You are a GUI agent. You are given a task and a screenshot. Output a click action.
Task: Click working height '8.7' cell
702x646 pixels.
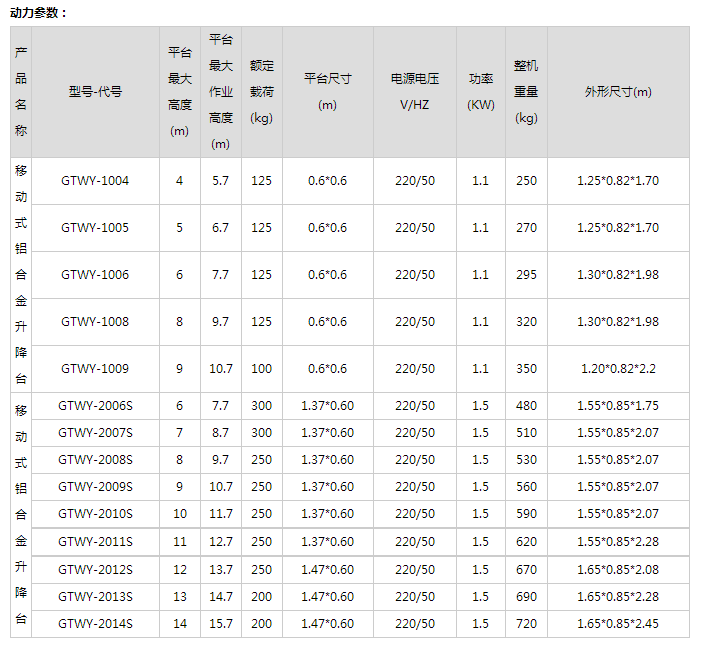[220, 433]
